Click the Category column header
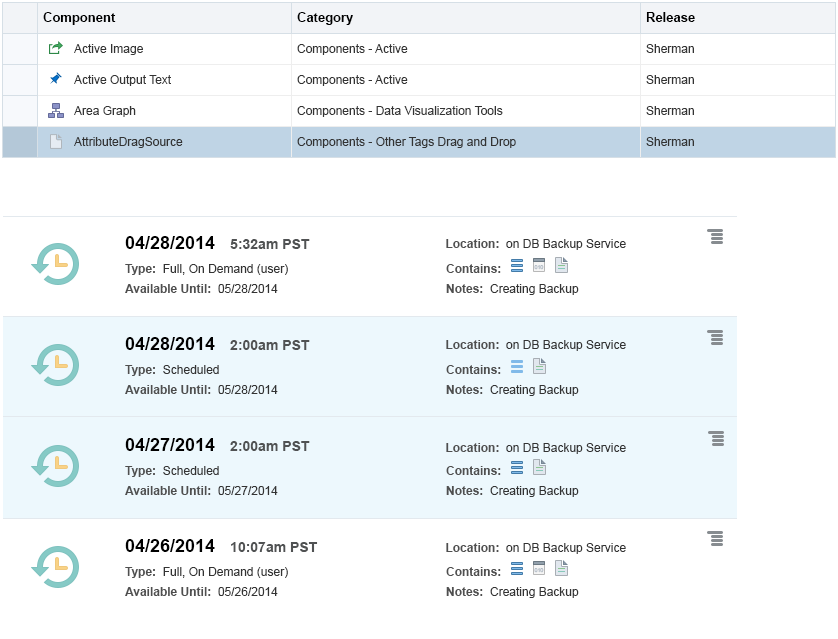Screen dimensions: 838x639 (x=322, y=17)
